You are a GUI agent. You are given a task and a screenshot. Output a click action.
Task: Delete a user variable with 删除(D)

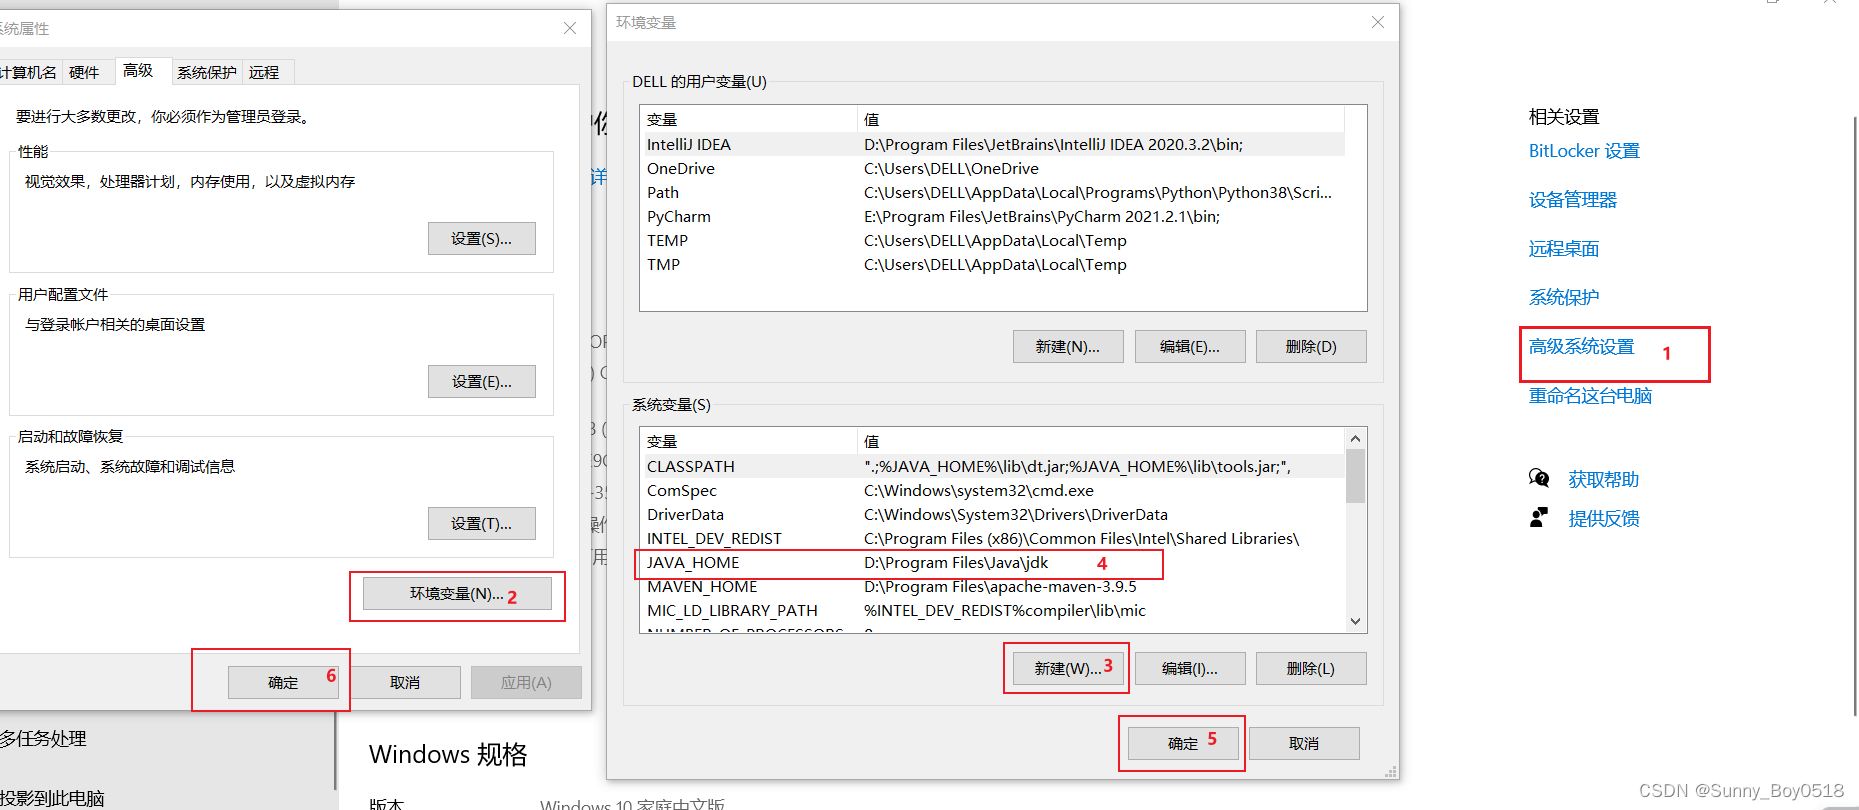click(1311, 346)
